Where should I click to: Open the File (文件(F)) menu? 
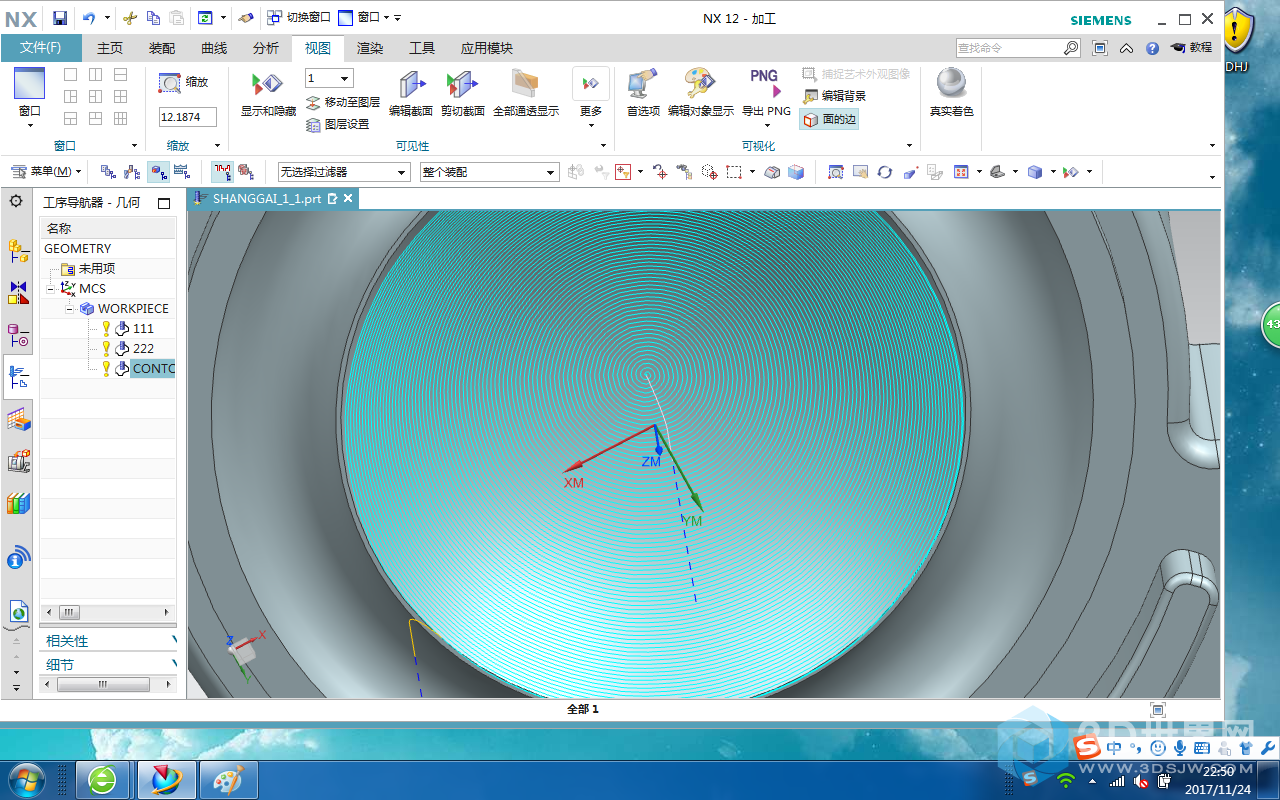(41, 48)
